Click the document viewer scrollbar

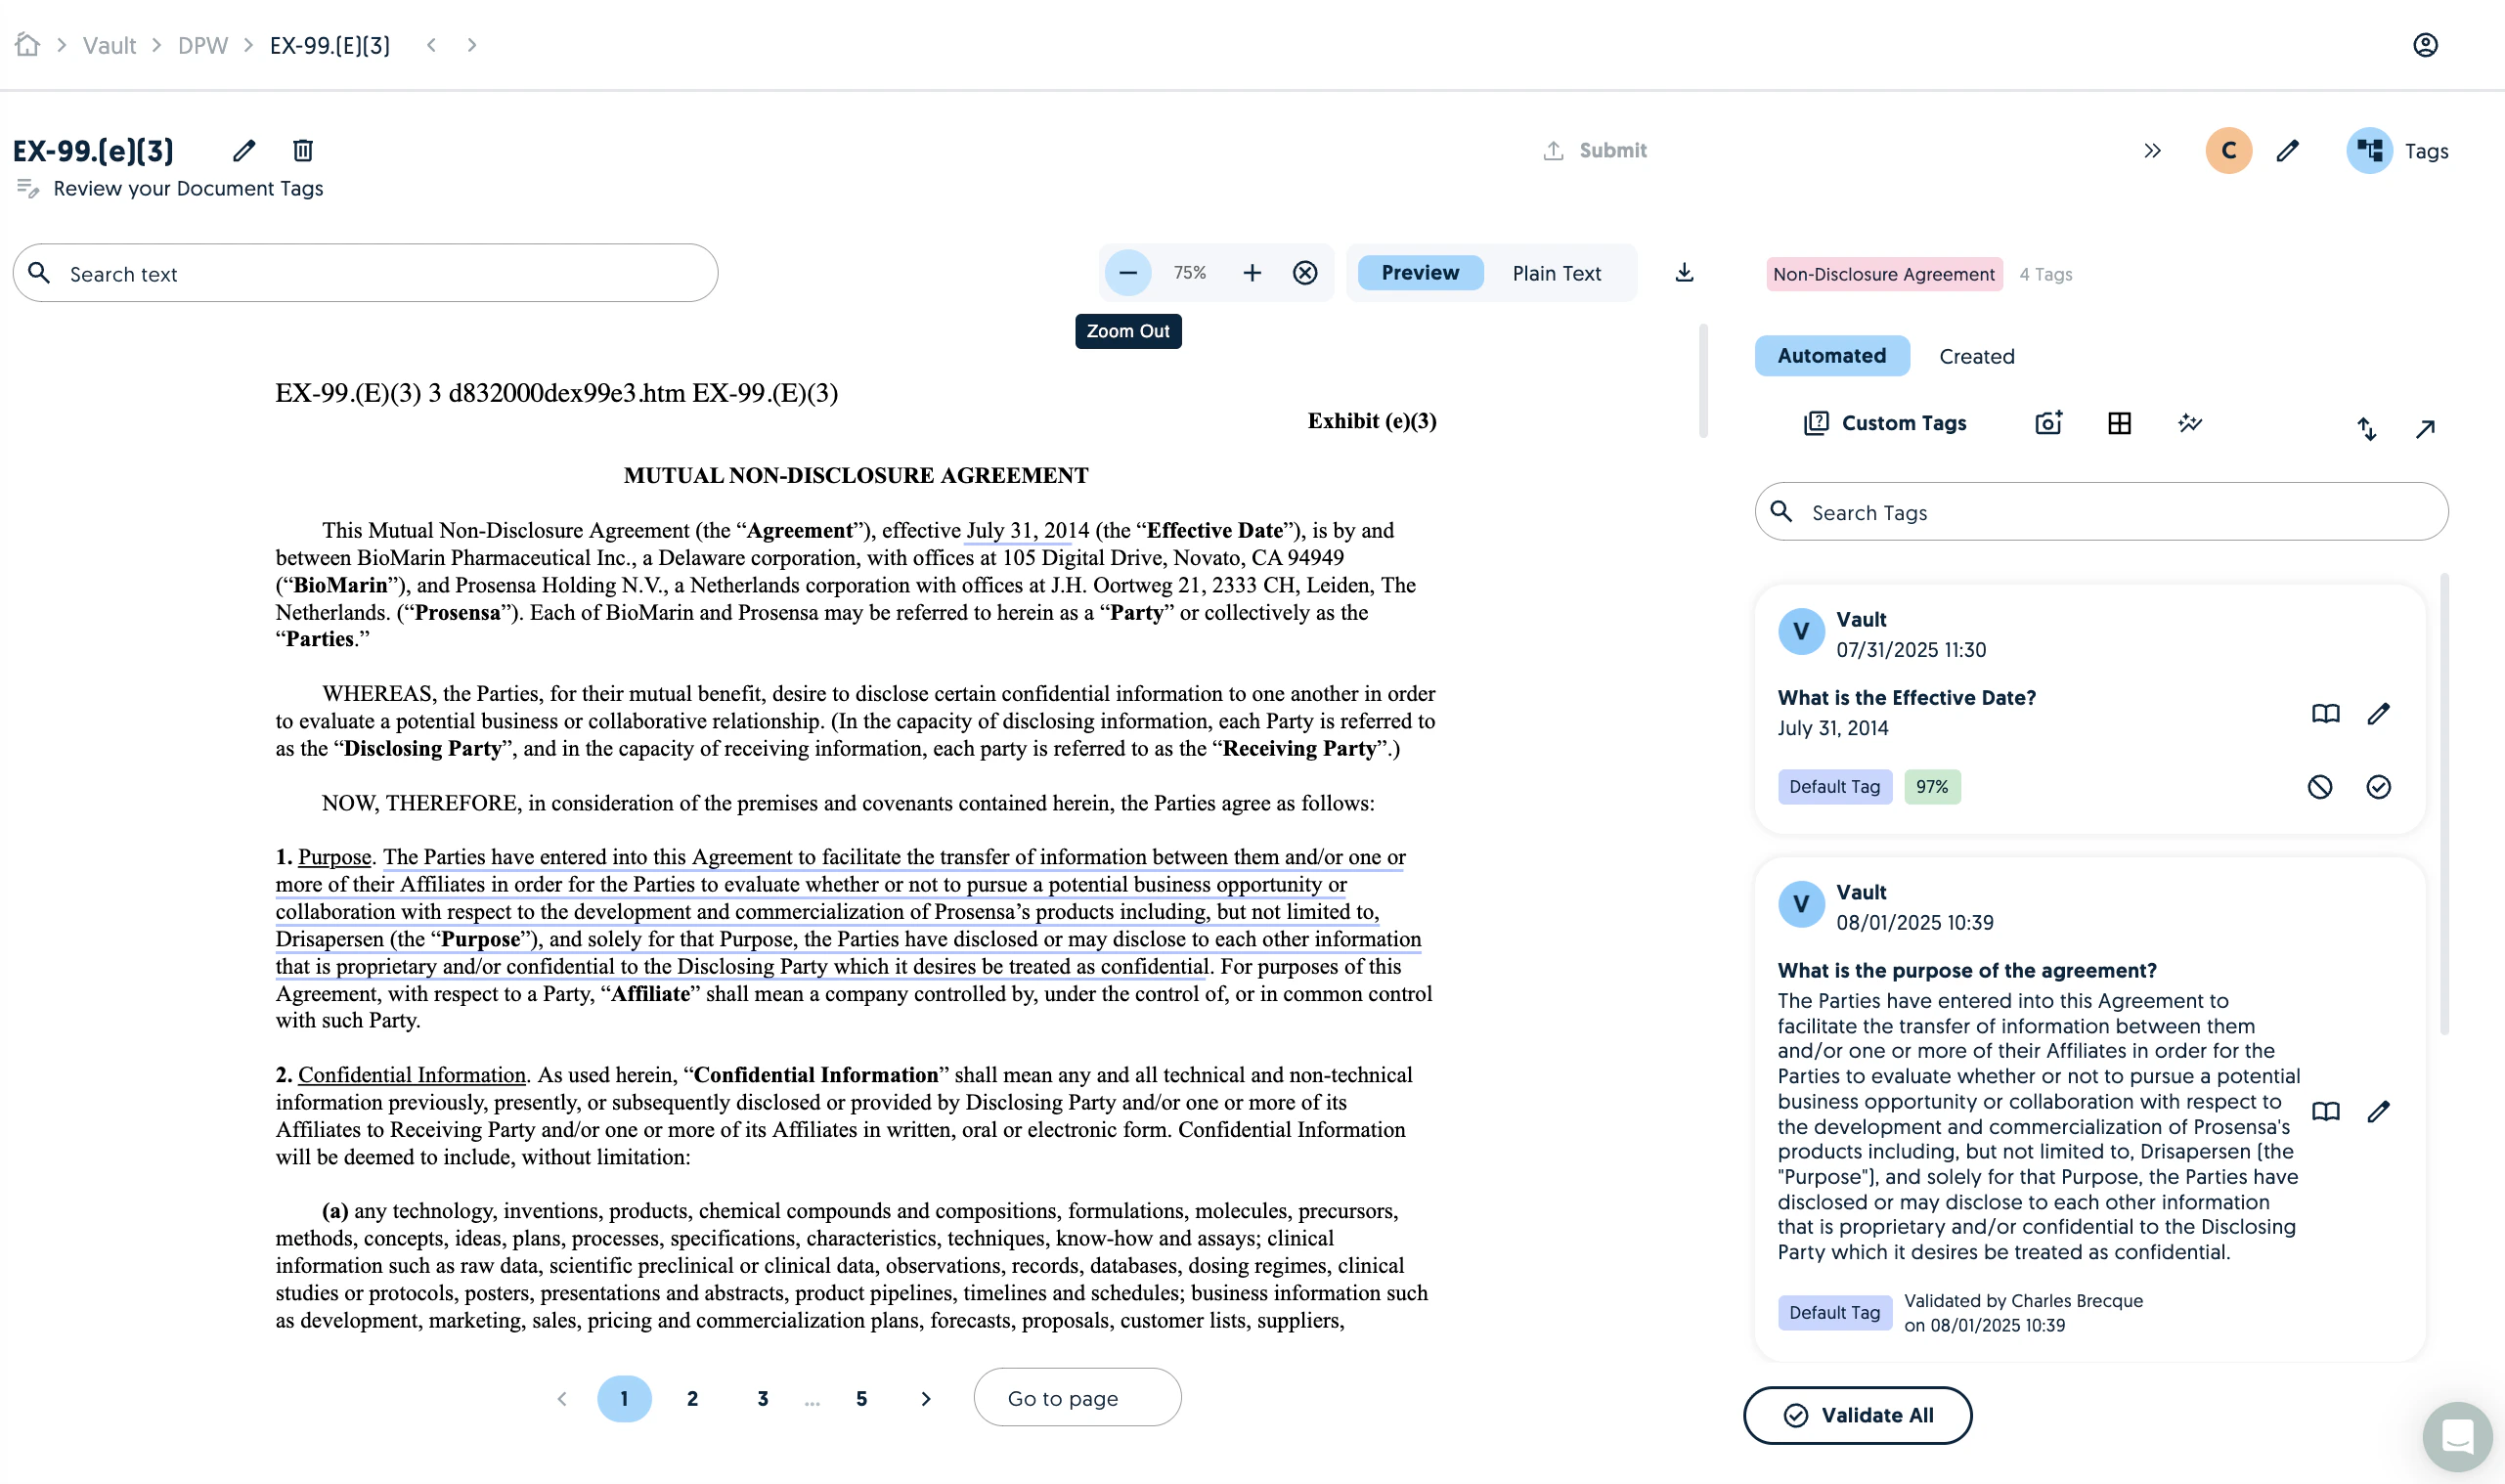[1703, 381]
